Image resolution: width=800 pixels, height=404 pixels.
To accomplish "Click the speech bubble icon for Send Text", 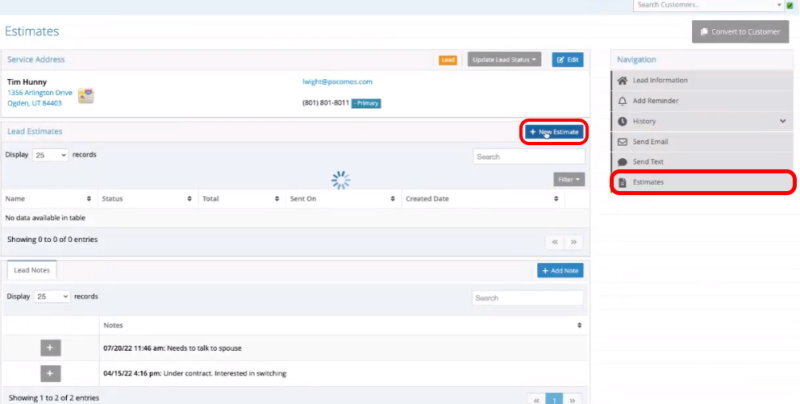I will tap(623, 162).
